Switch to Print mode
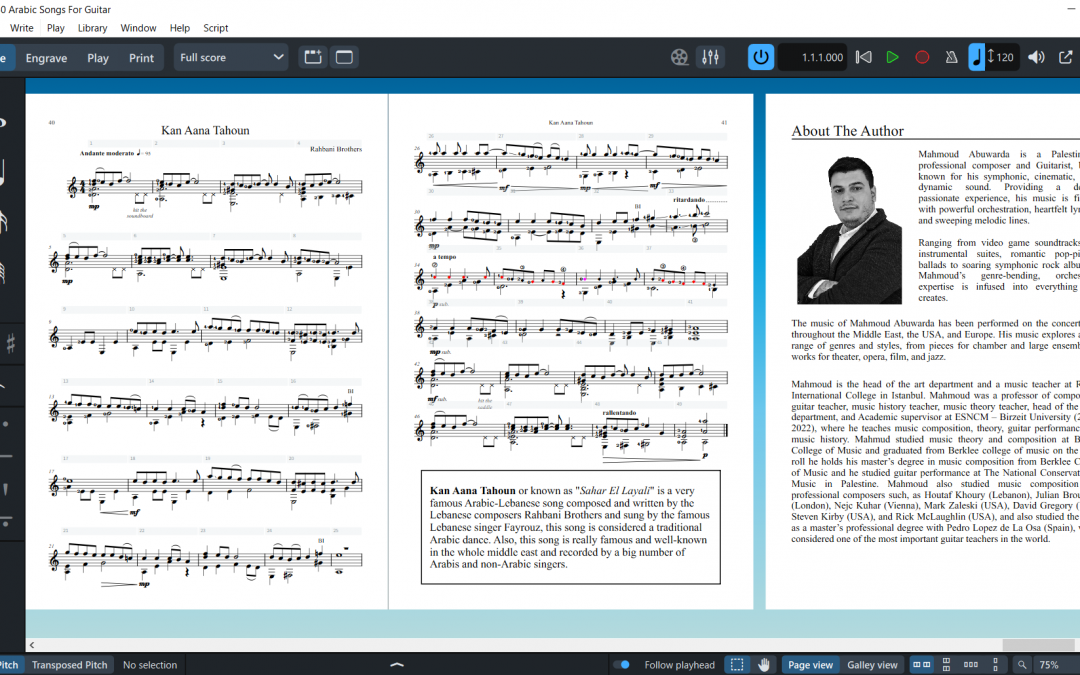This screenshot has width=1080, height=675. click(x=141, y=58)
